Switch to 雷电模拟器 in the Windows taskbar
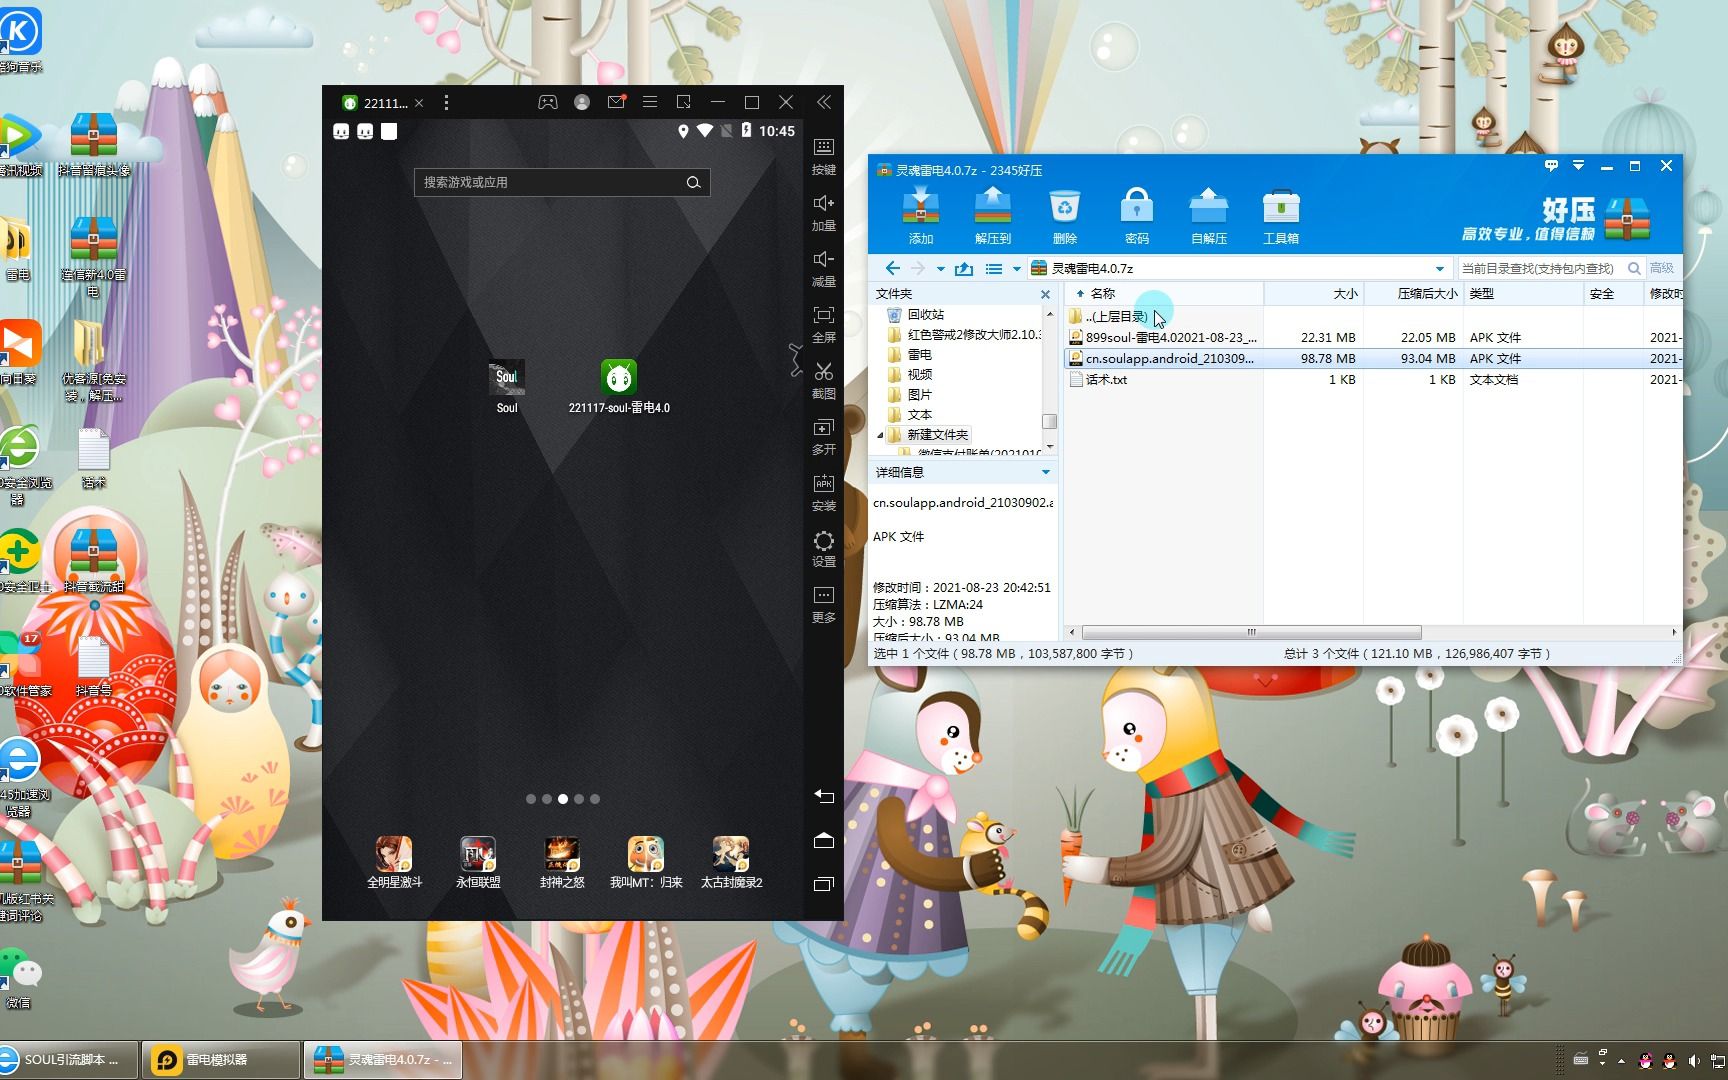This screenshot has width=1728, height=1080. (x=221, y=1060)
